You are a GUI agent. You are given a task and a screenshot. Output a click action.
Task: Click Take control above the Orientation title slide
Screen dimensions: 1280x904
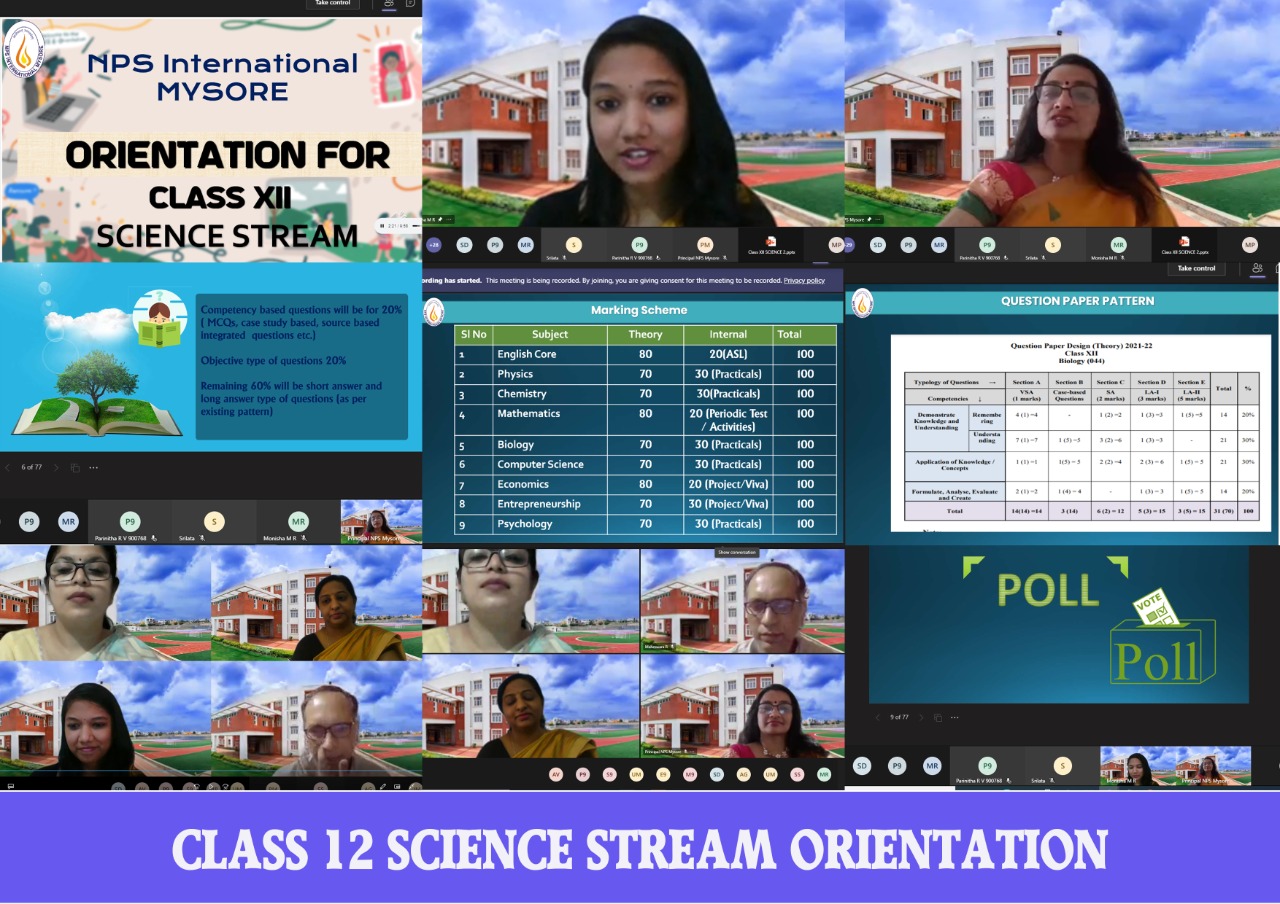334,3
